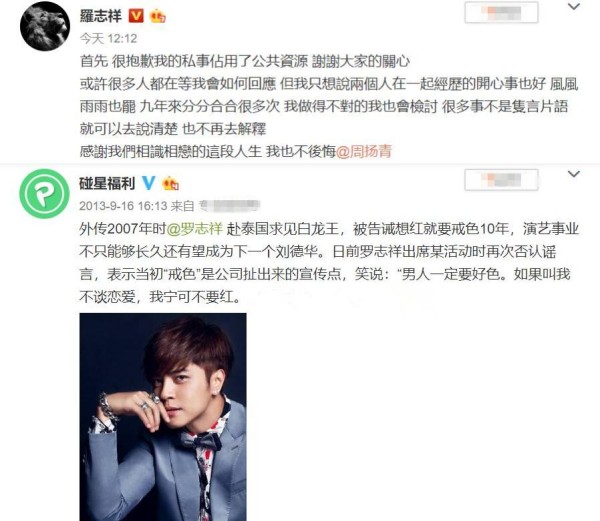Expand options chevron on 碰星福利's post
The width and height of the screenshot is (600, 521).
(573, 174)
